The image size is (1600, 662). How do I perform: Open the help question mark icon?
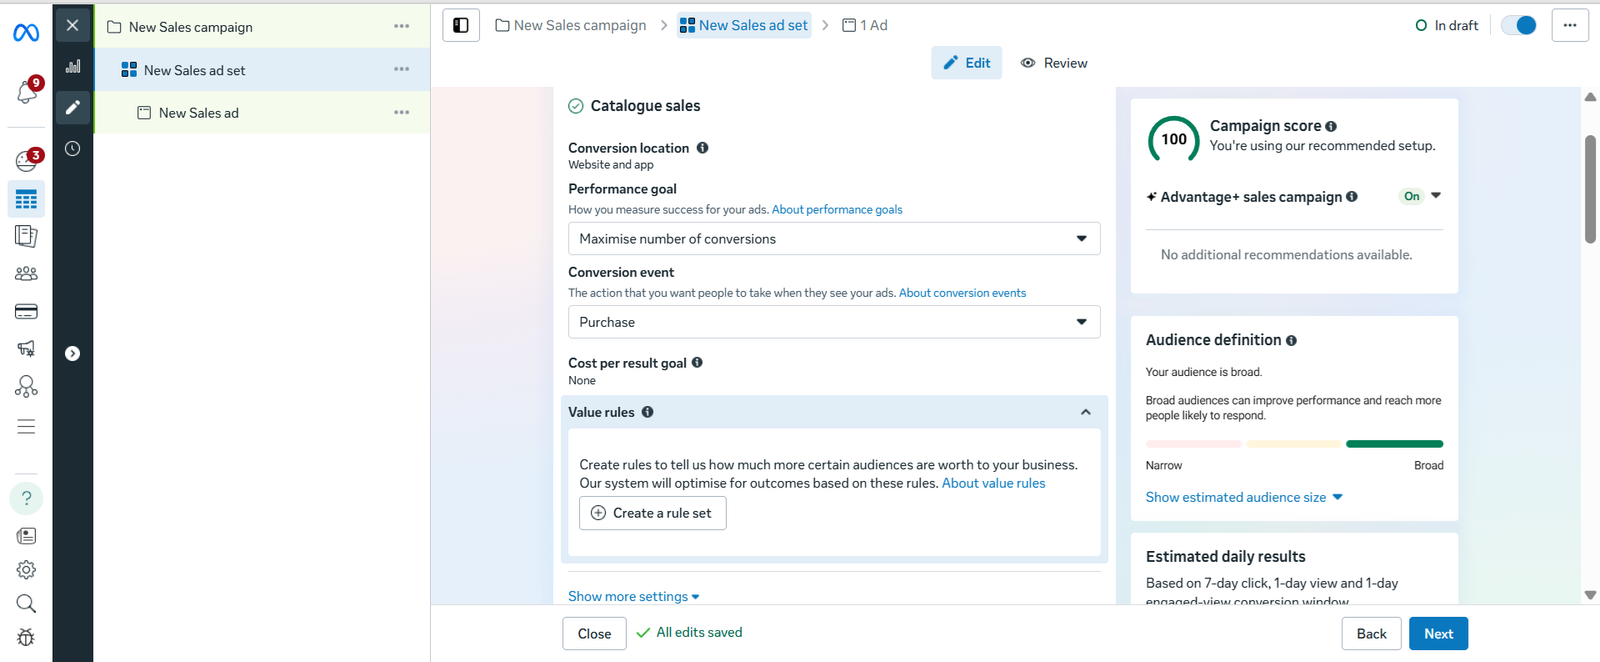[x=26, y=498]
